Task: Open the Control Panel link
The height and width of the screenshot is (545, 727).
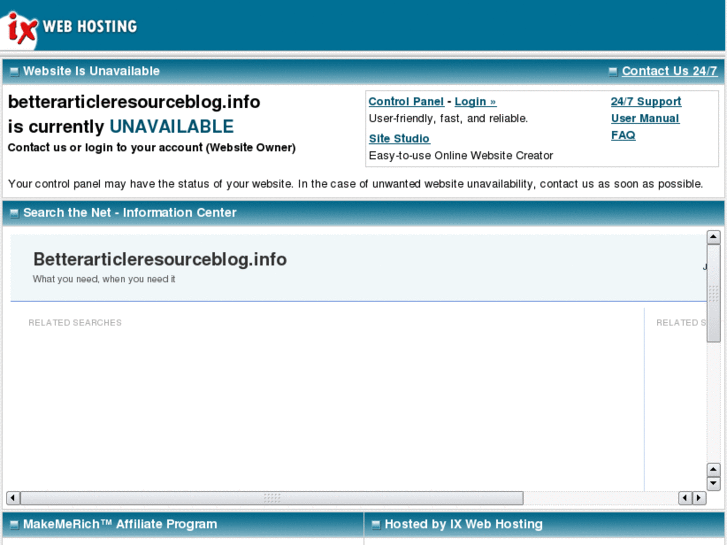Action: [406, 101]
